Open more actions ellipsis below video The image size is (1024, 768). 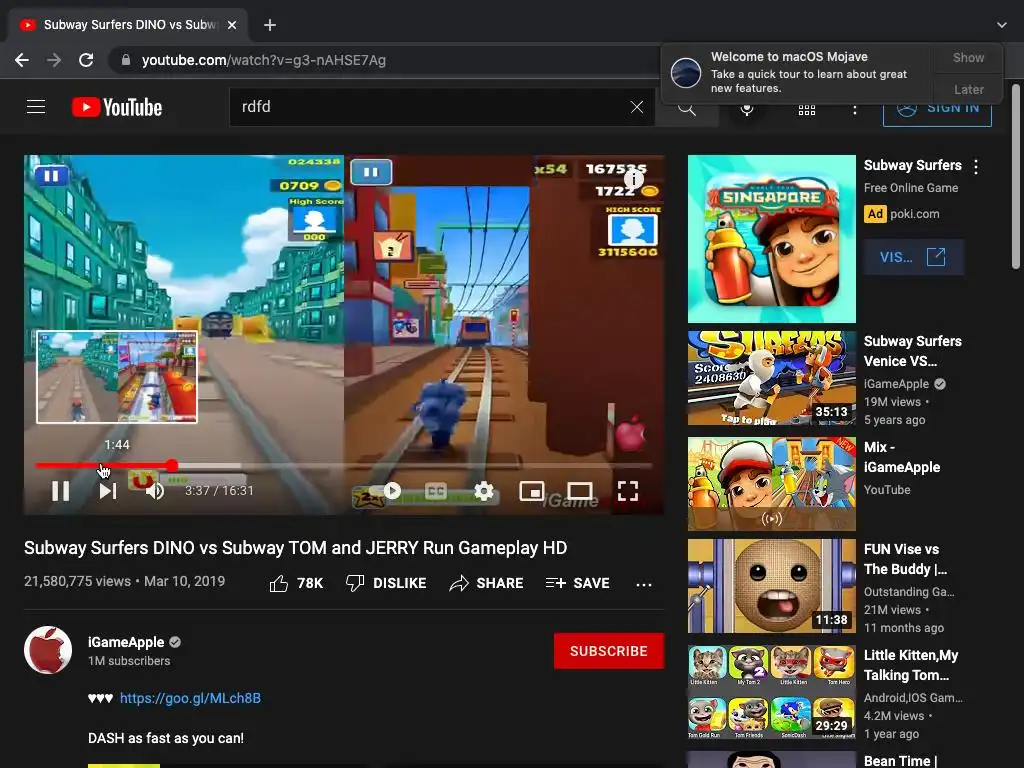(x=644, y=584)
